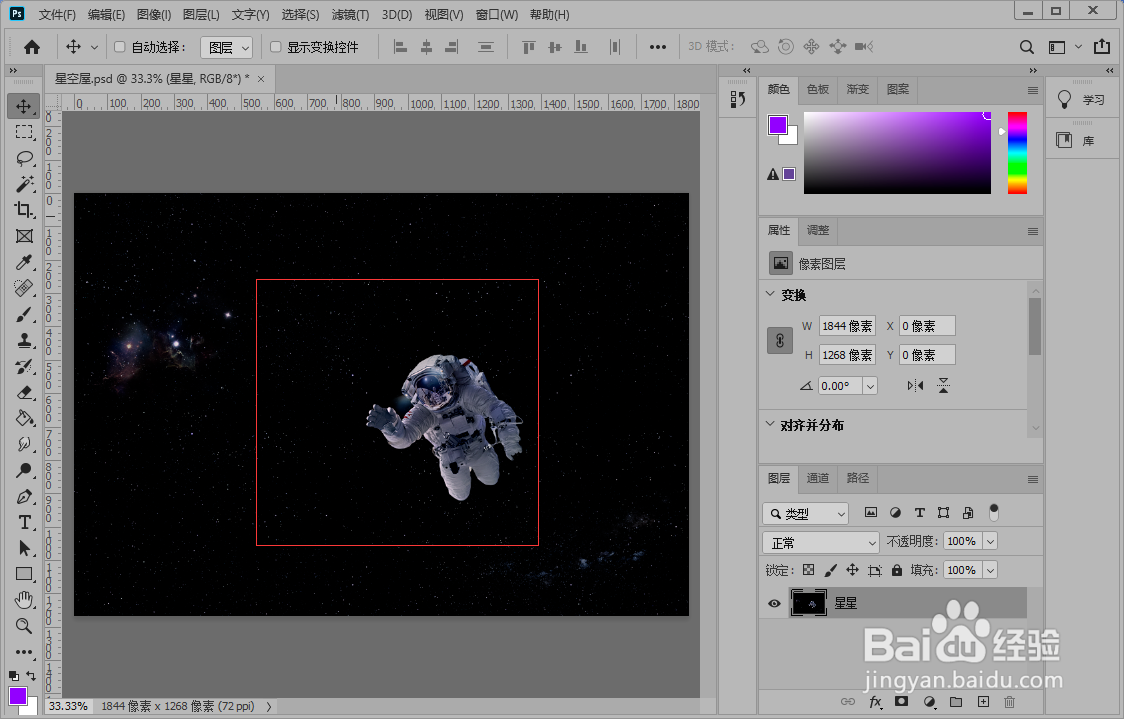Click the add layer style fx icon
Screen dimensions: 1124x719
coord(875,702)
